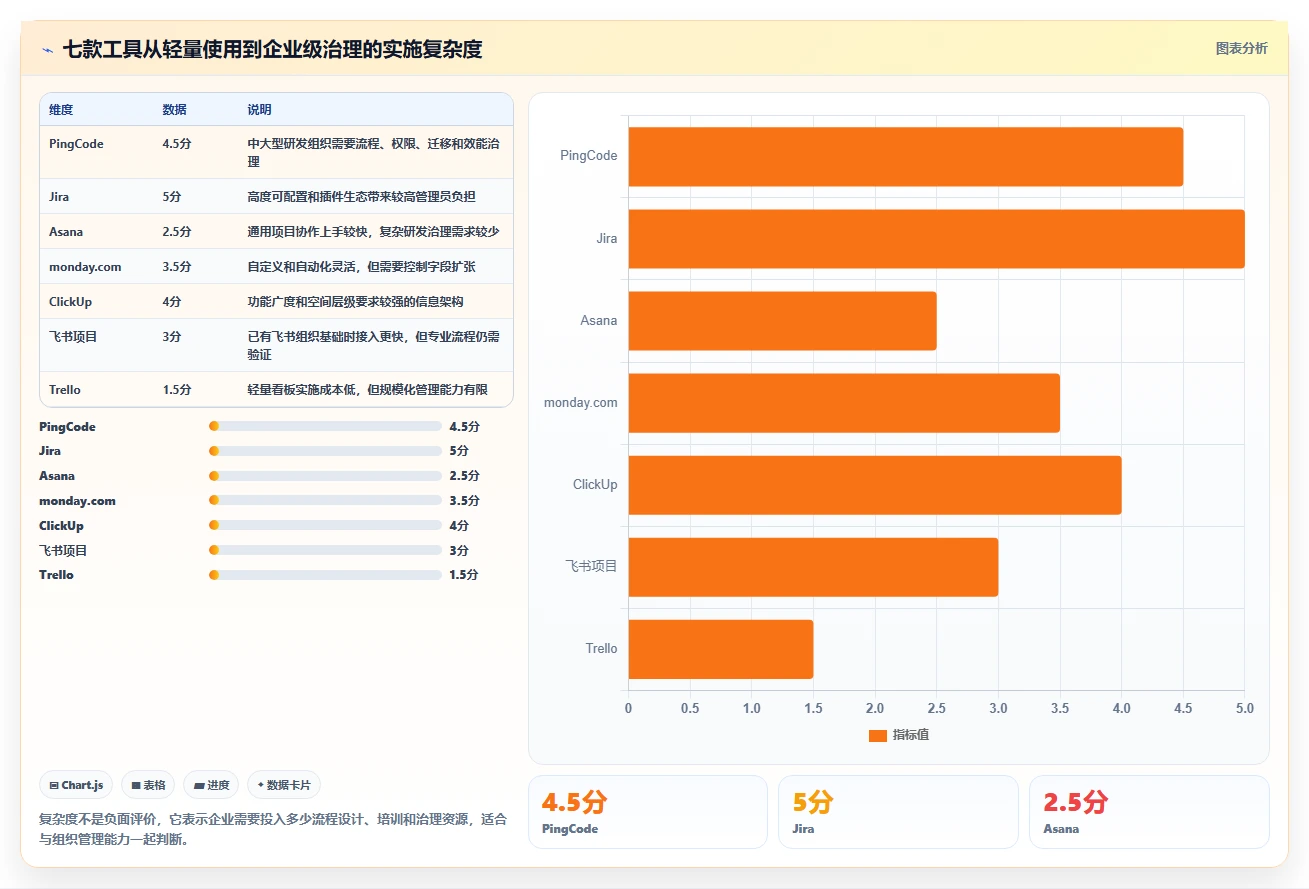Image resolution: width=1309 pixels, height=889 pixels.
Task: Select the 数据卡片 tag chip
Action: [x=284, y=785]
